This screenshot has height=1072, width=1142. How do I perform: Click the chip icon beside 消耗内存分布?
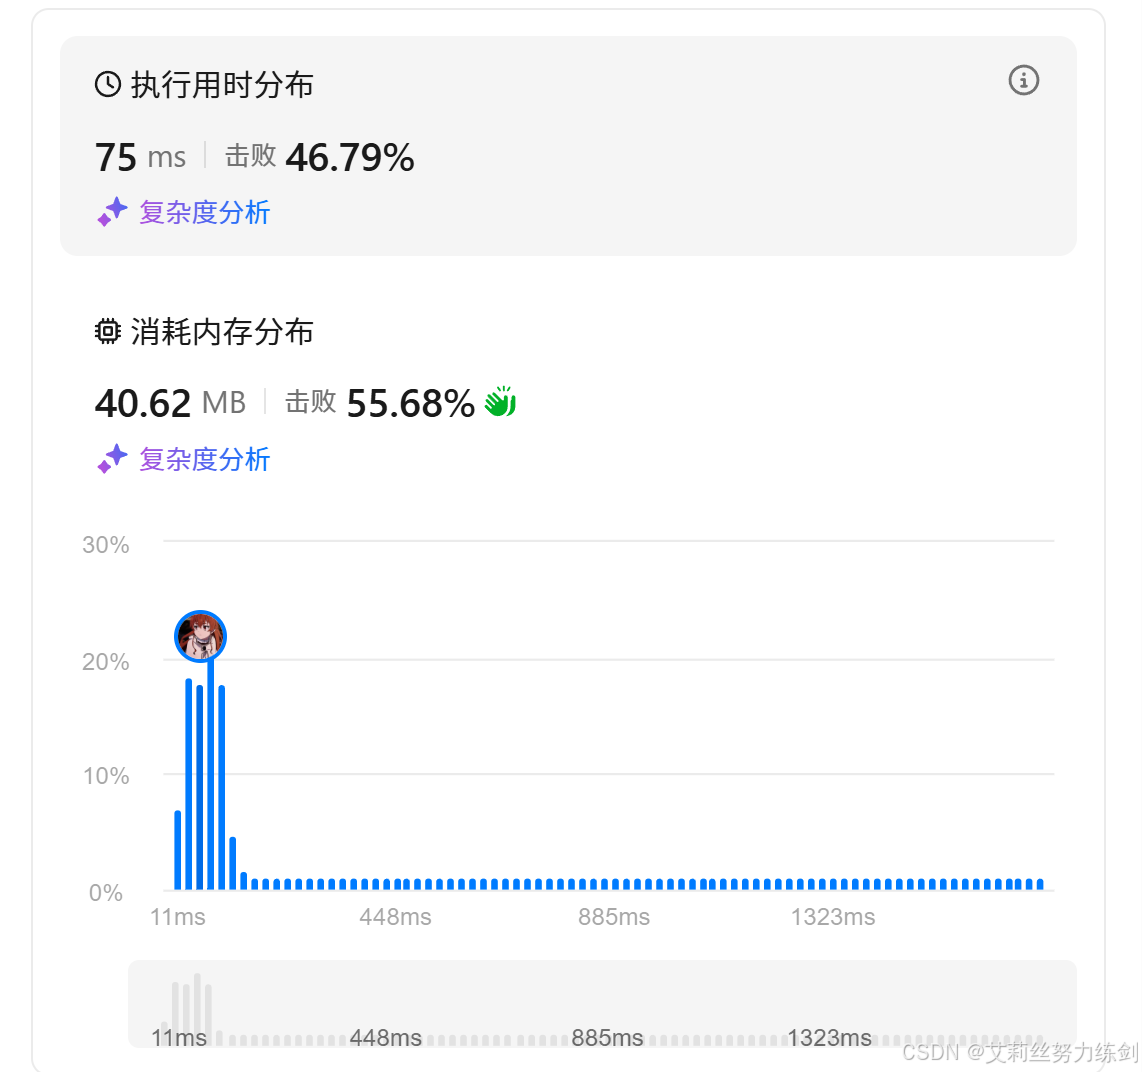pos(108,331)
